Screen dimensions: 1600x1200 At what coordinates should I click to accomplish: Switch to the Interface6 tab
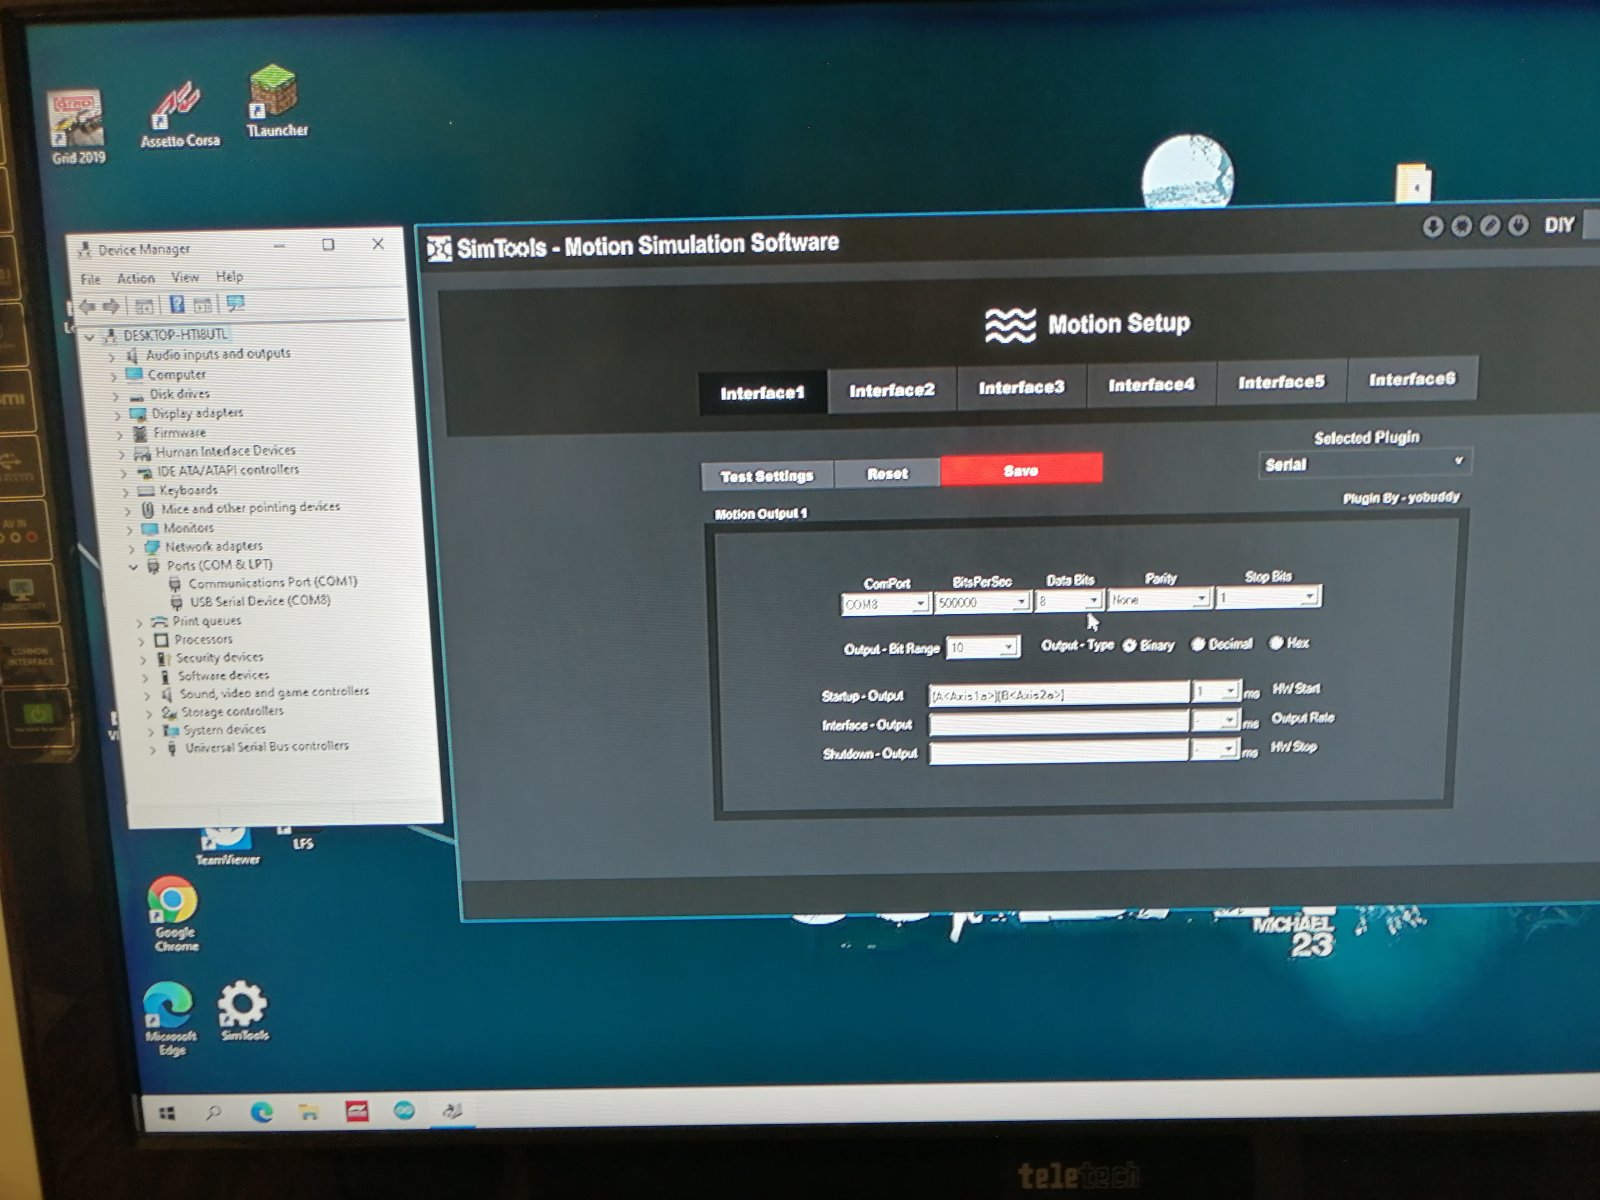pos(1412,378)
